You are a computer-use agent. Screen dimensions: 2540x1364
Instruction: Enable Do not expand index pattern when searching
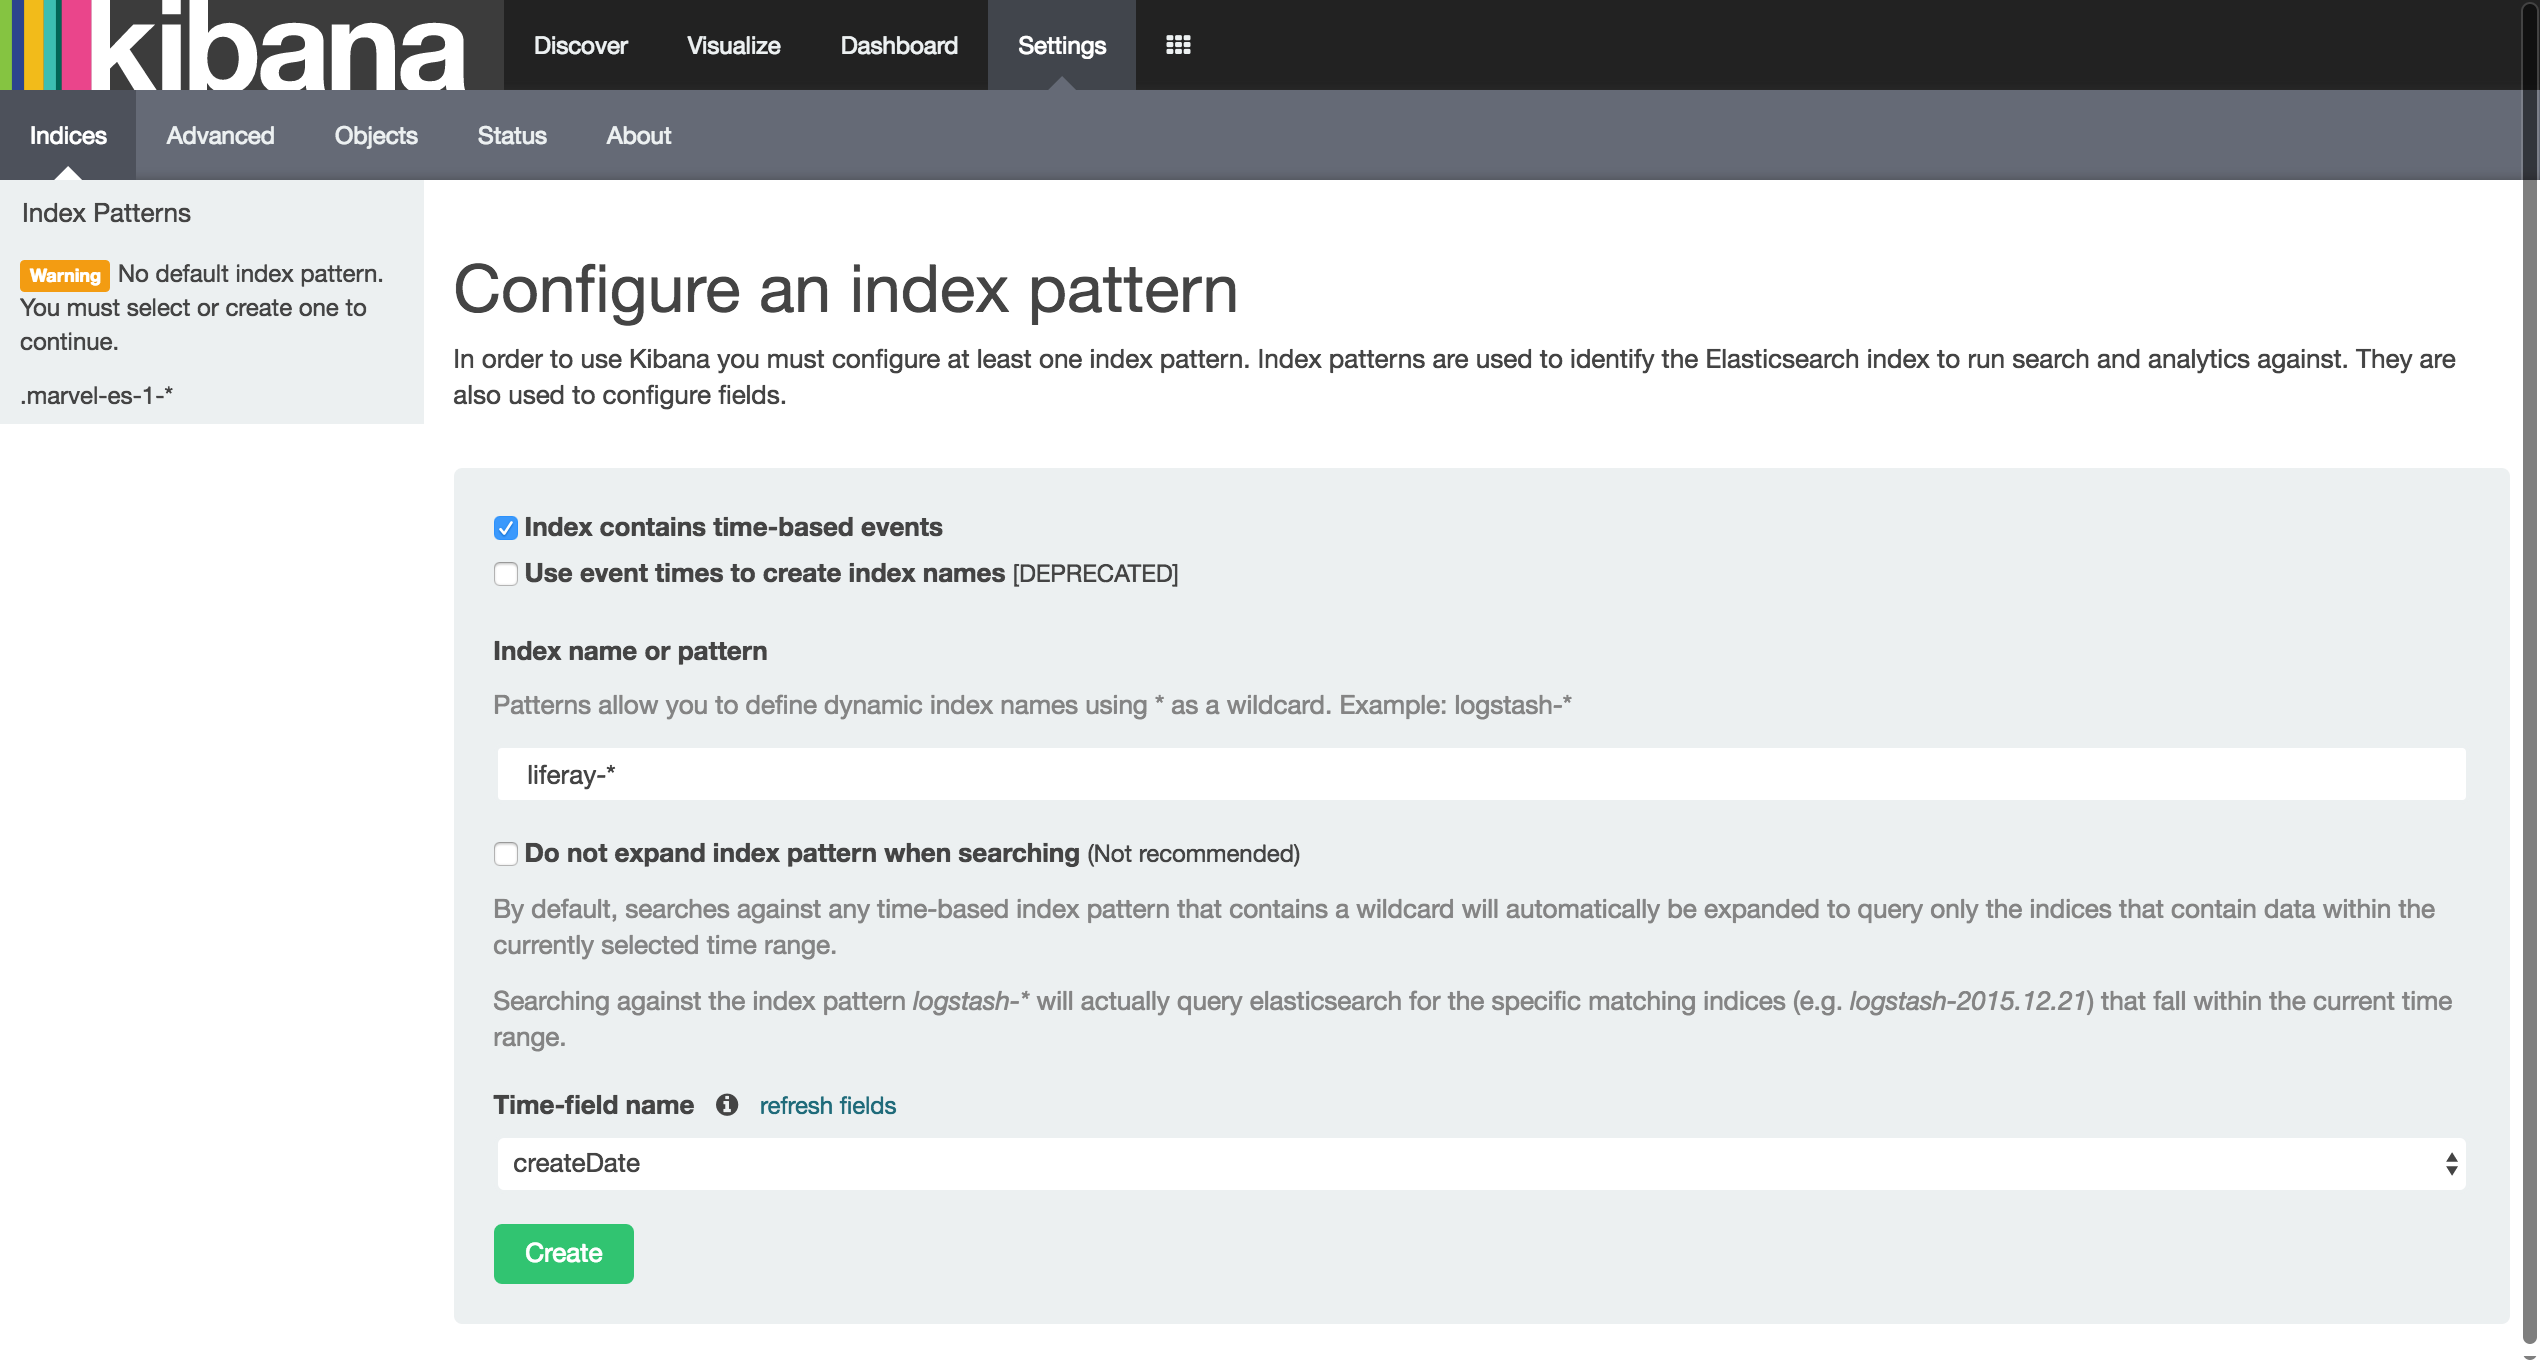(502, 853)
